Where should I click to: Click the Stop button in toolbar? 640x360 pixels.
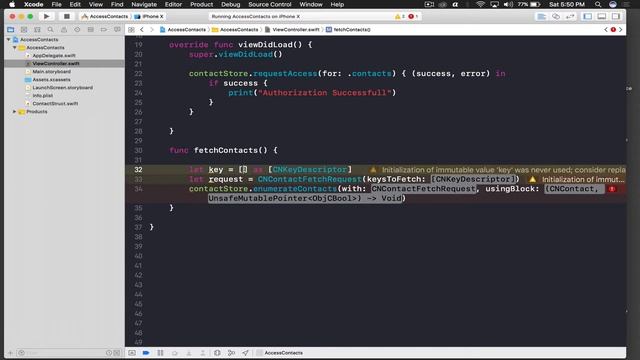pyautogui.click(x=67, y=16)
